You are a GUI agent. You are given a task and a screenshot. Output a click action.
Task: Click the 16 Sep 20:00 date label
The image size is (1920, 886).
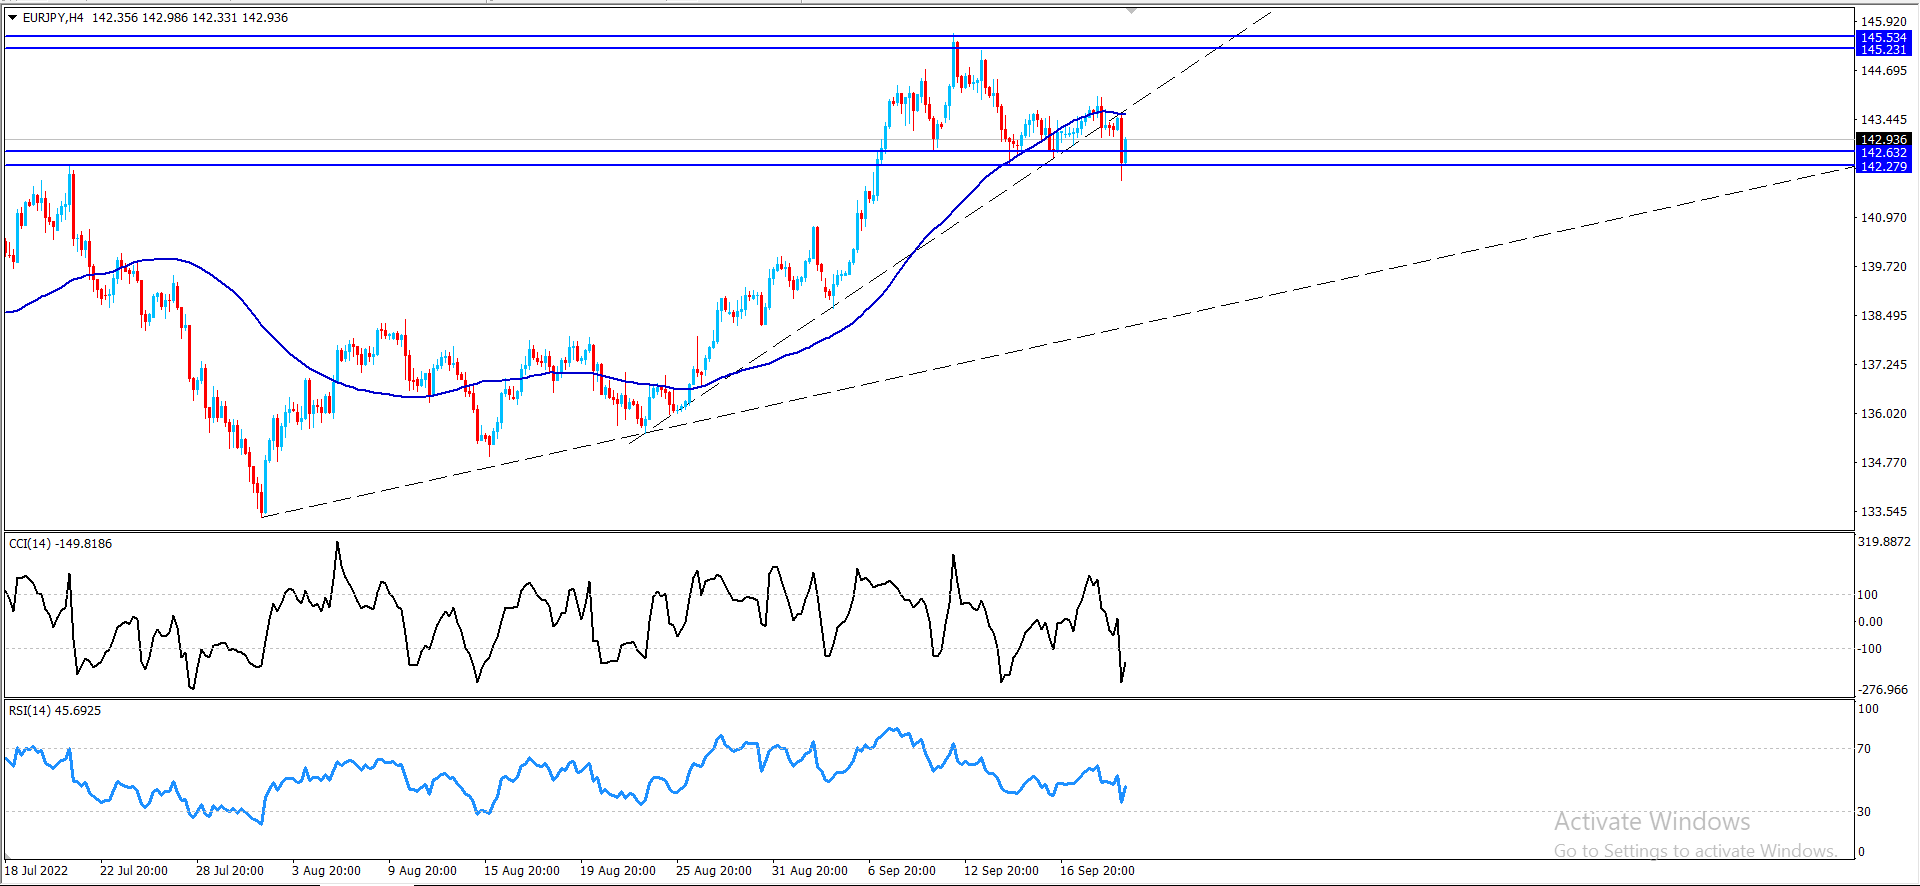click(1097, 871)
